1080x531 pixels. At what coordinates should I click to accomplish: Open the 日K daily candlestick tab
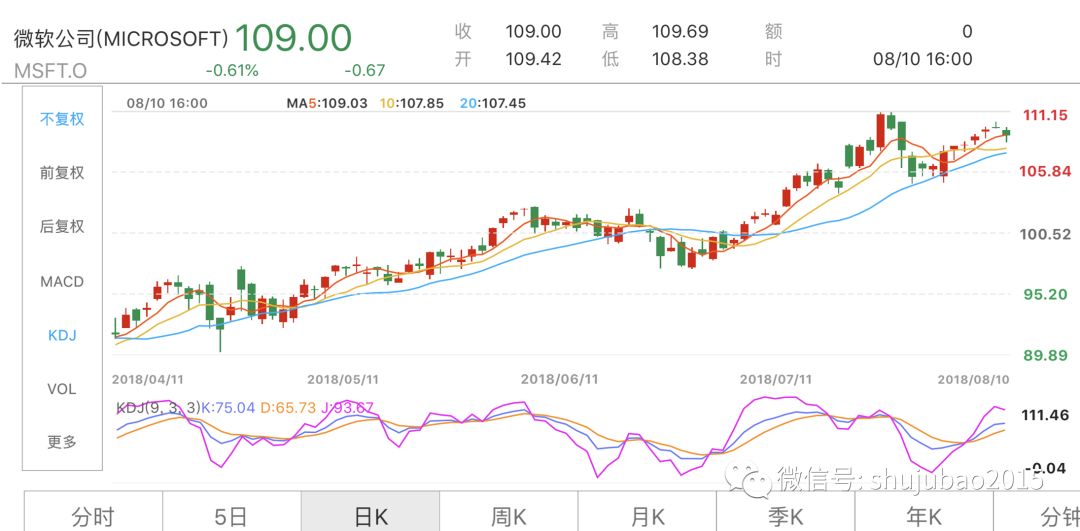click(x=370, y=515)
